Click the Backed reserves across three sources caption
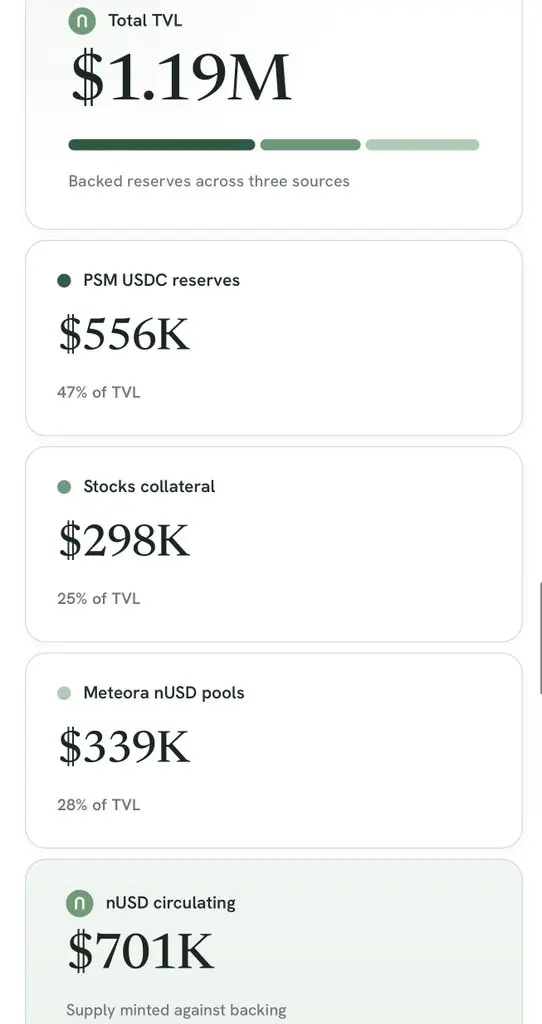 209,181
